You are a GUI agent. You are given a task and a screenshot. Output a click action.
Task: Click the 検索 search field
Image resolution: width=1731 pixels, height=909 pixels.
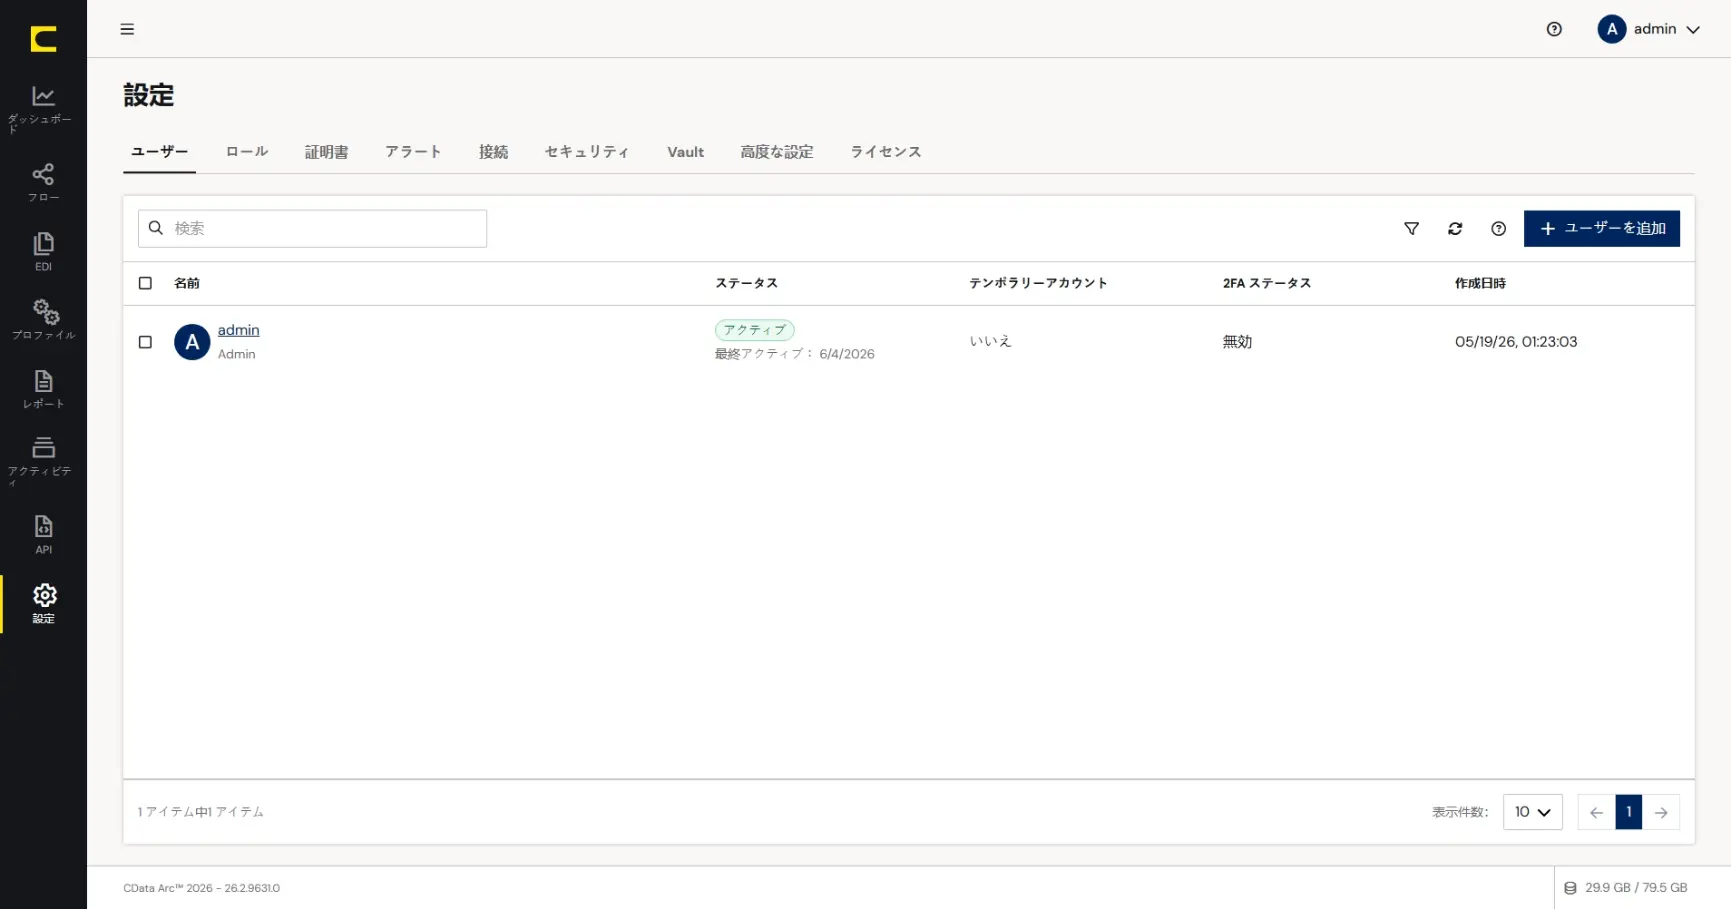(x=312, y=228)
